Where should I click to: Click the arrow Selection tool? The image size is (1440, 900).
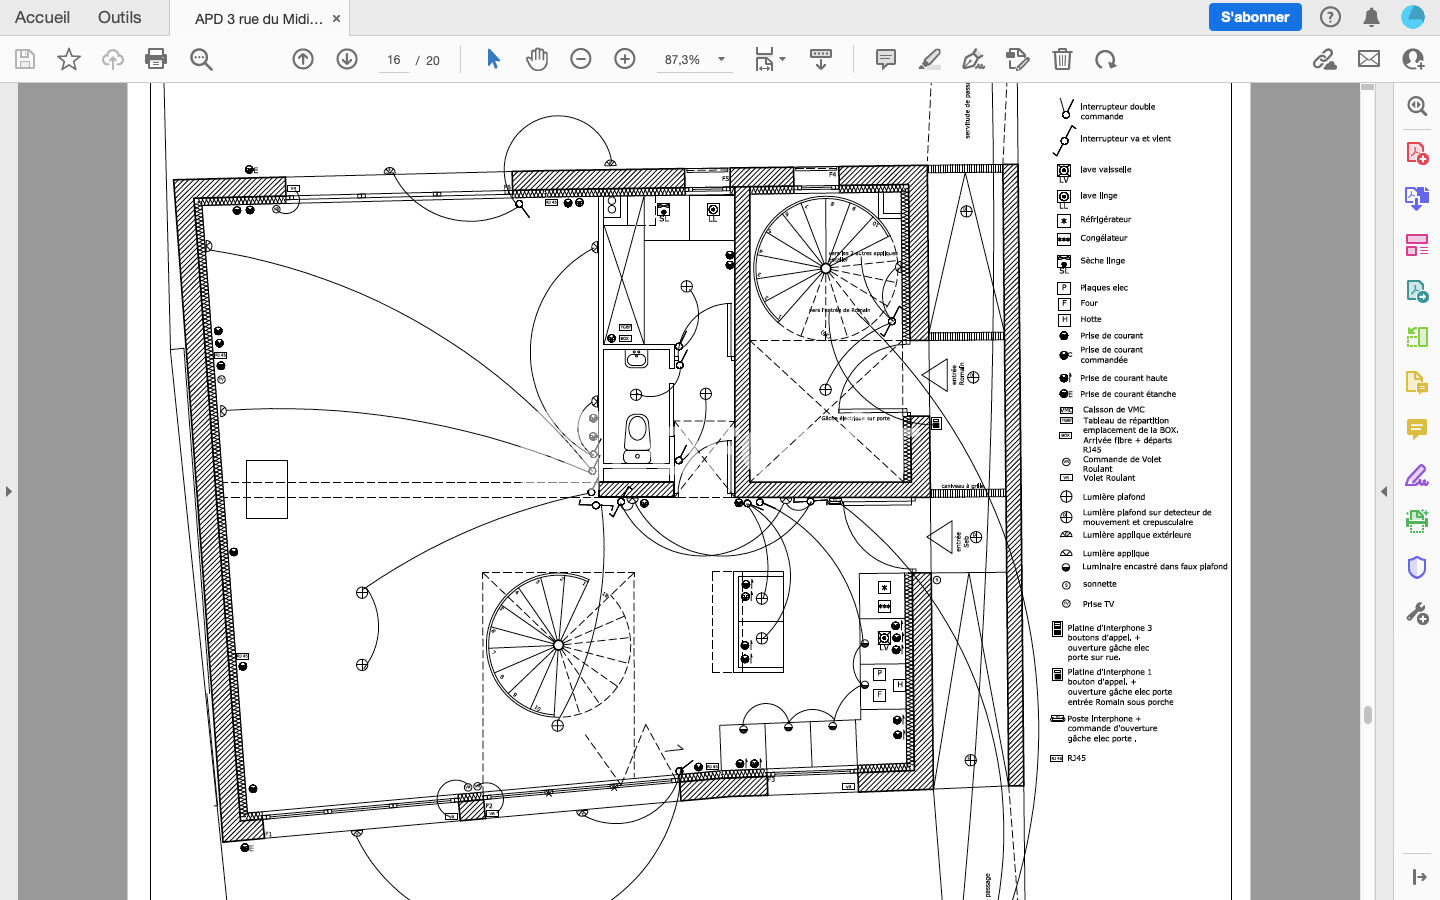[x=493, y=60]
